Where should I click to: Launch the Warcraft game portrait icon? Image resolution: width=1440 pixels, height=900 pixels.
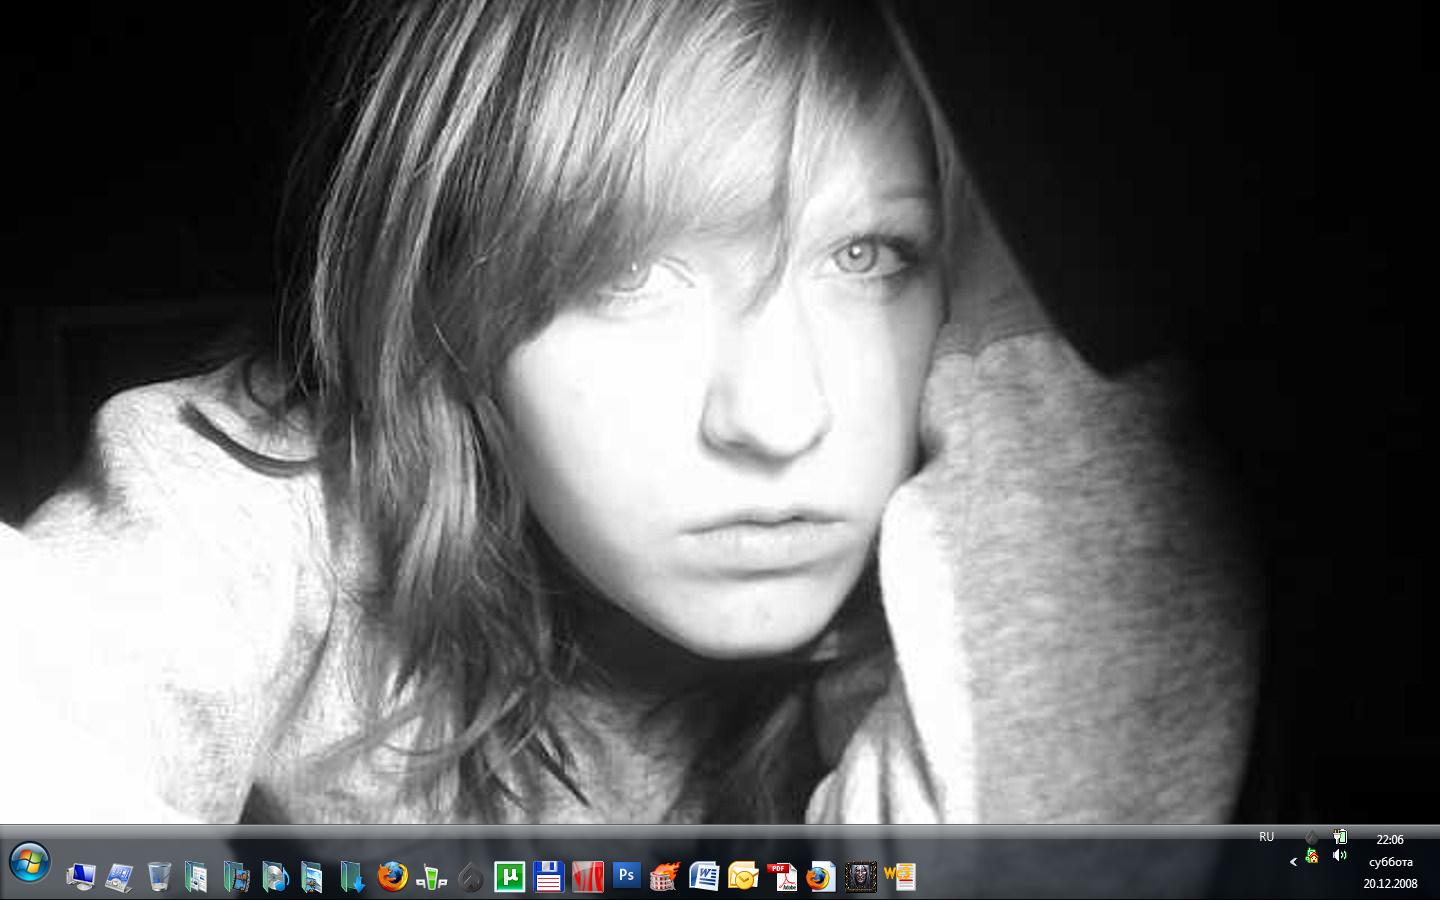coord(860,877)
